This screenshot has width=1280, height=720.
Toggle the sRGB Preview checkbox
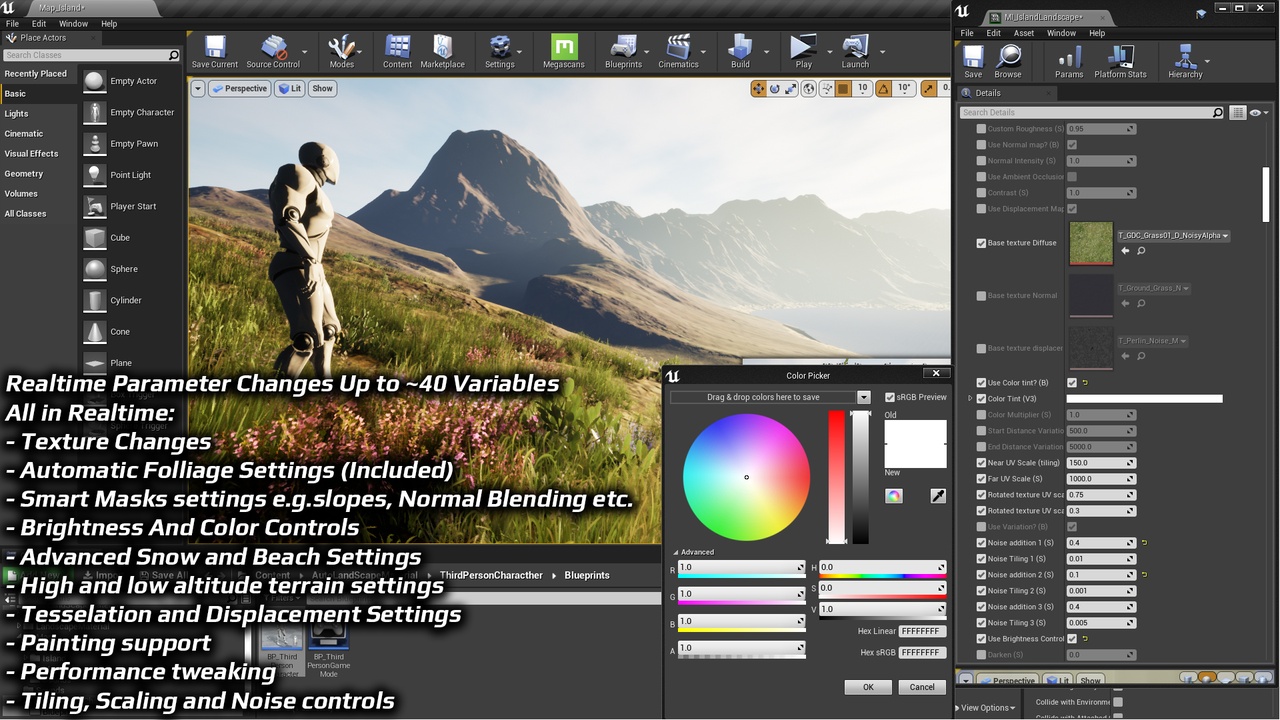click(890, 397)
